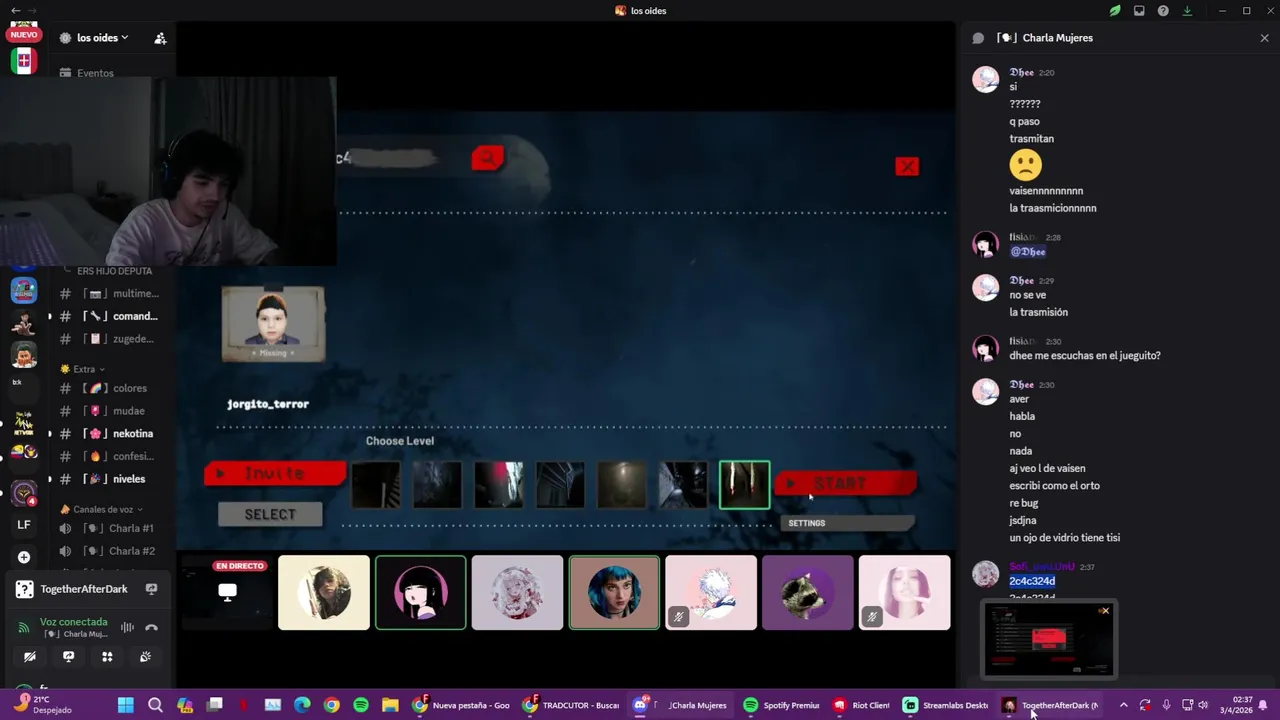
Task: Click the red Invite button
Action: [x=275, y=473]
